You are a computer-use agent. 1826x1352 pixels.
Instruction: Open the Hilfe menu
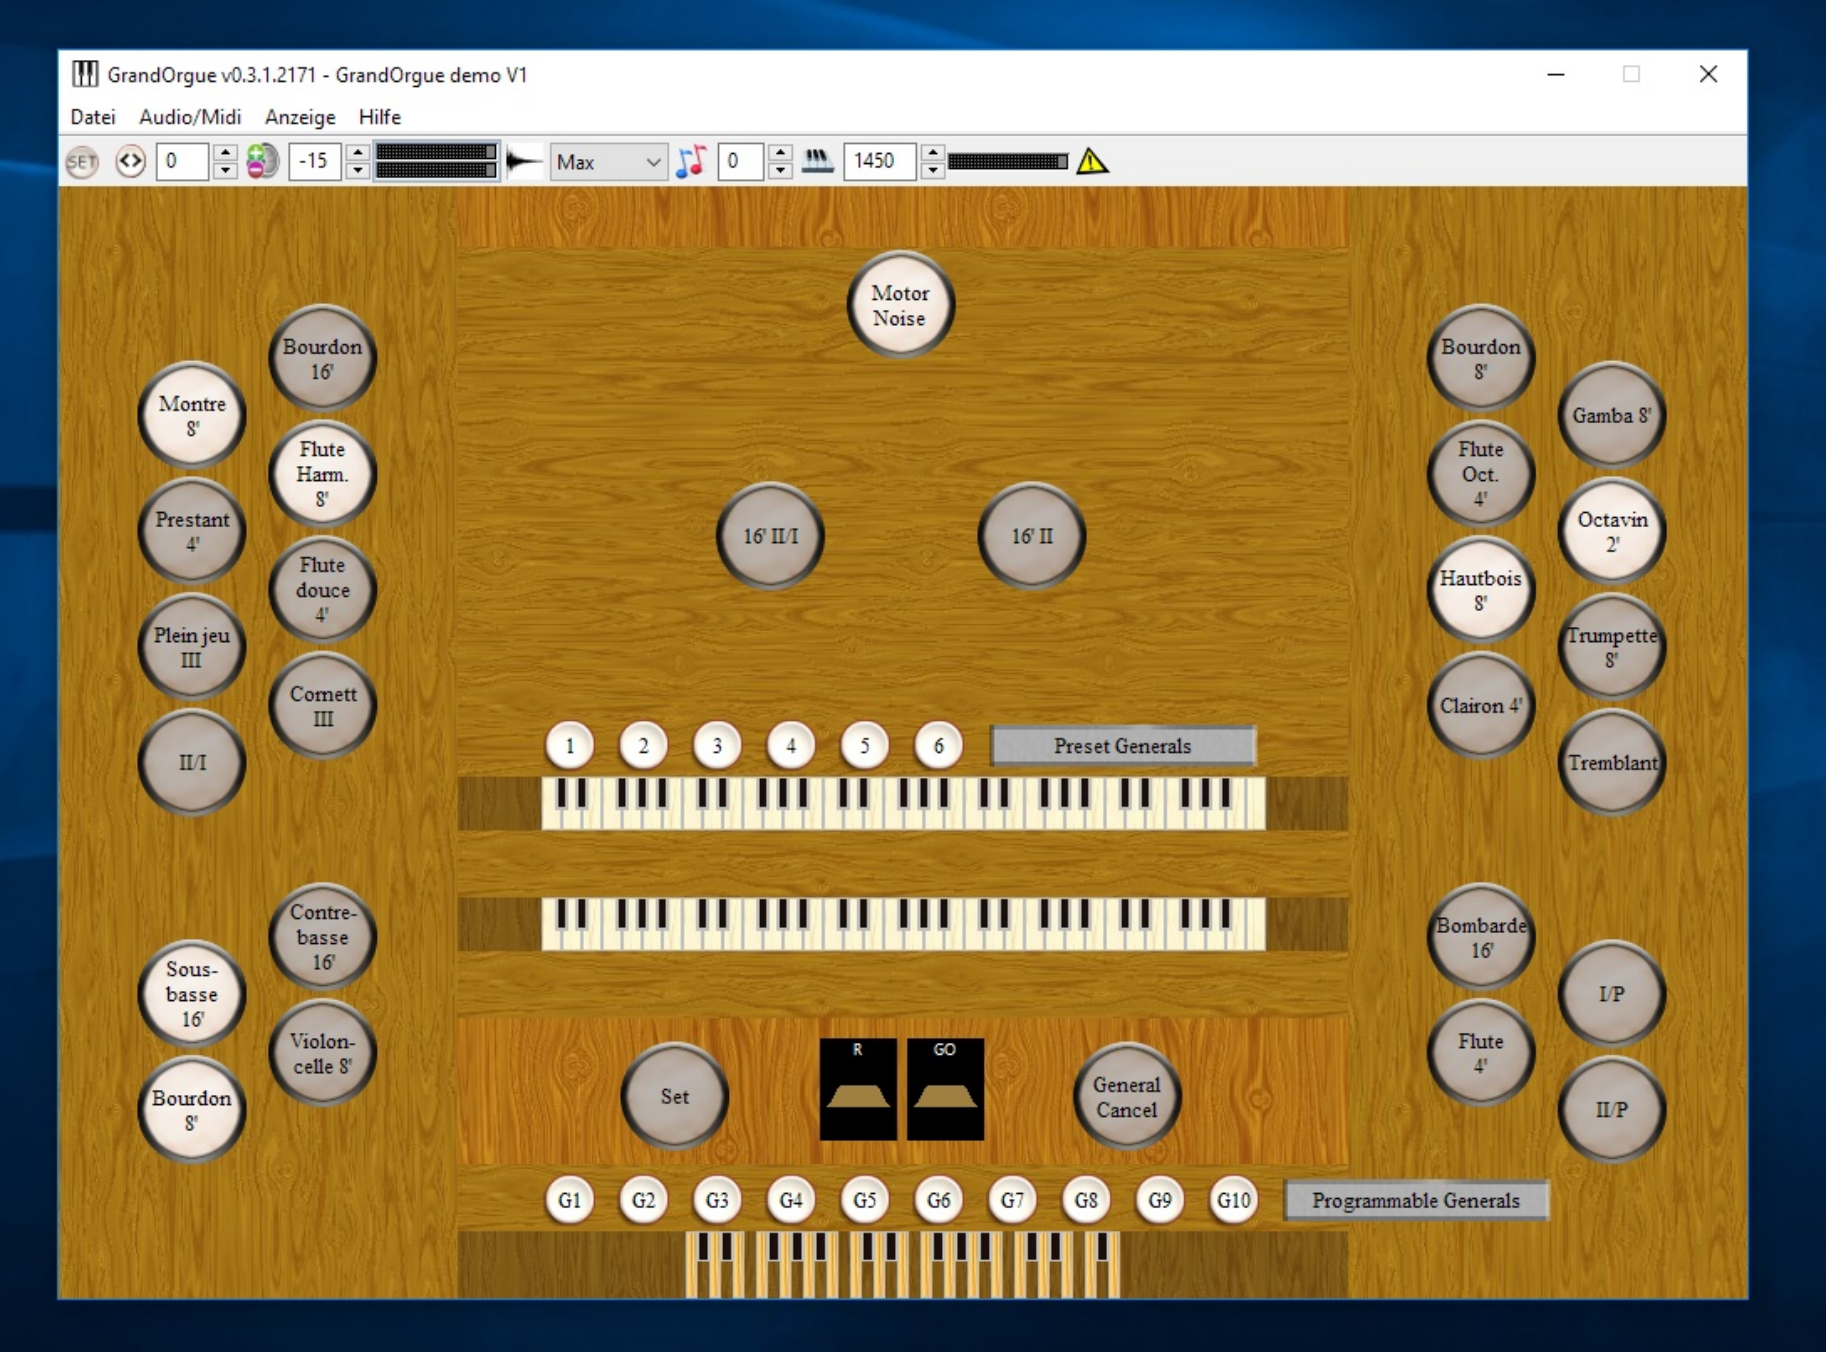380,117
